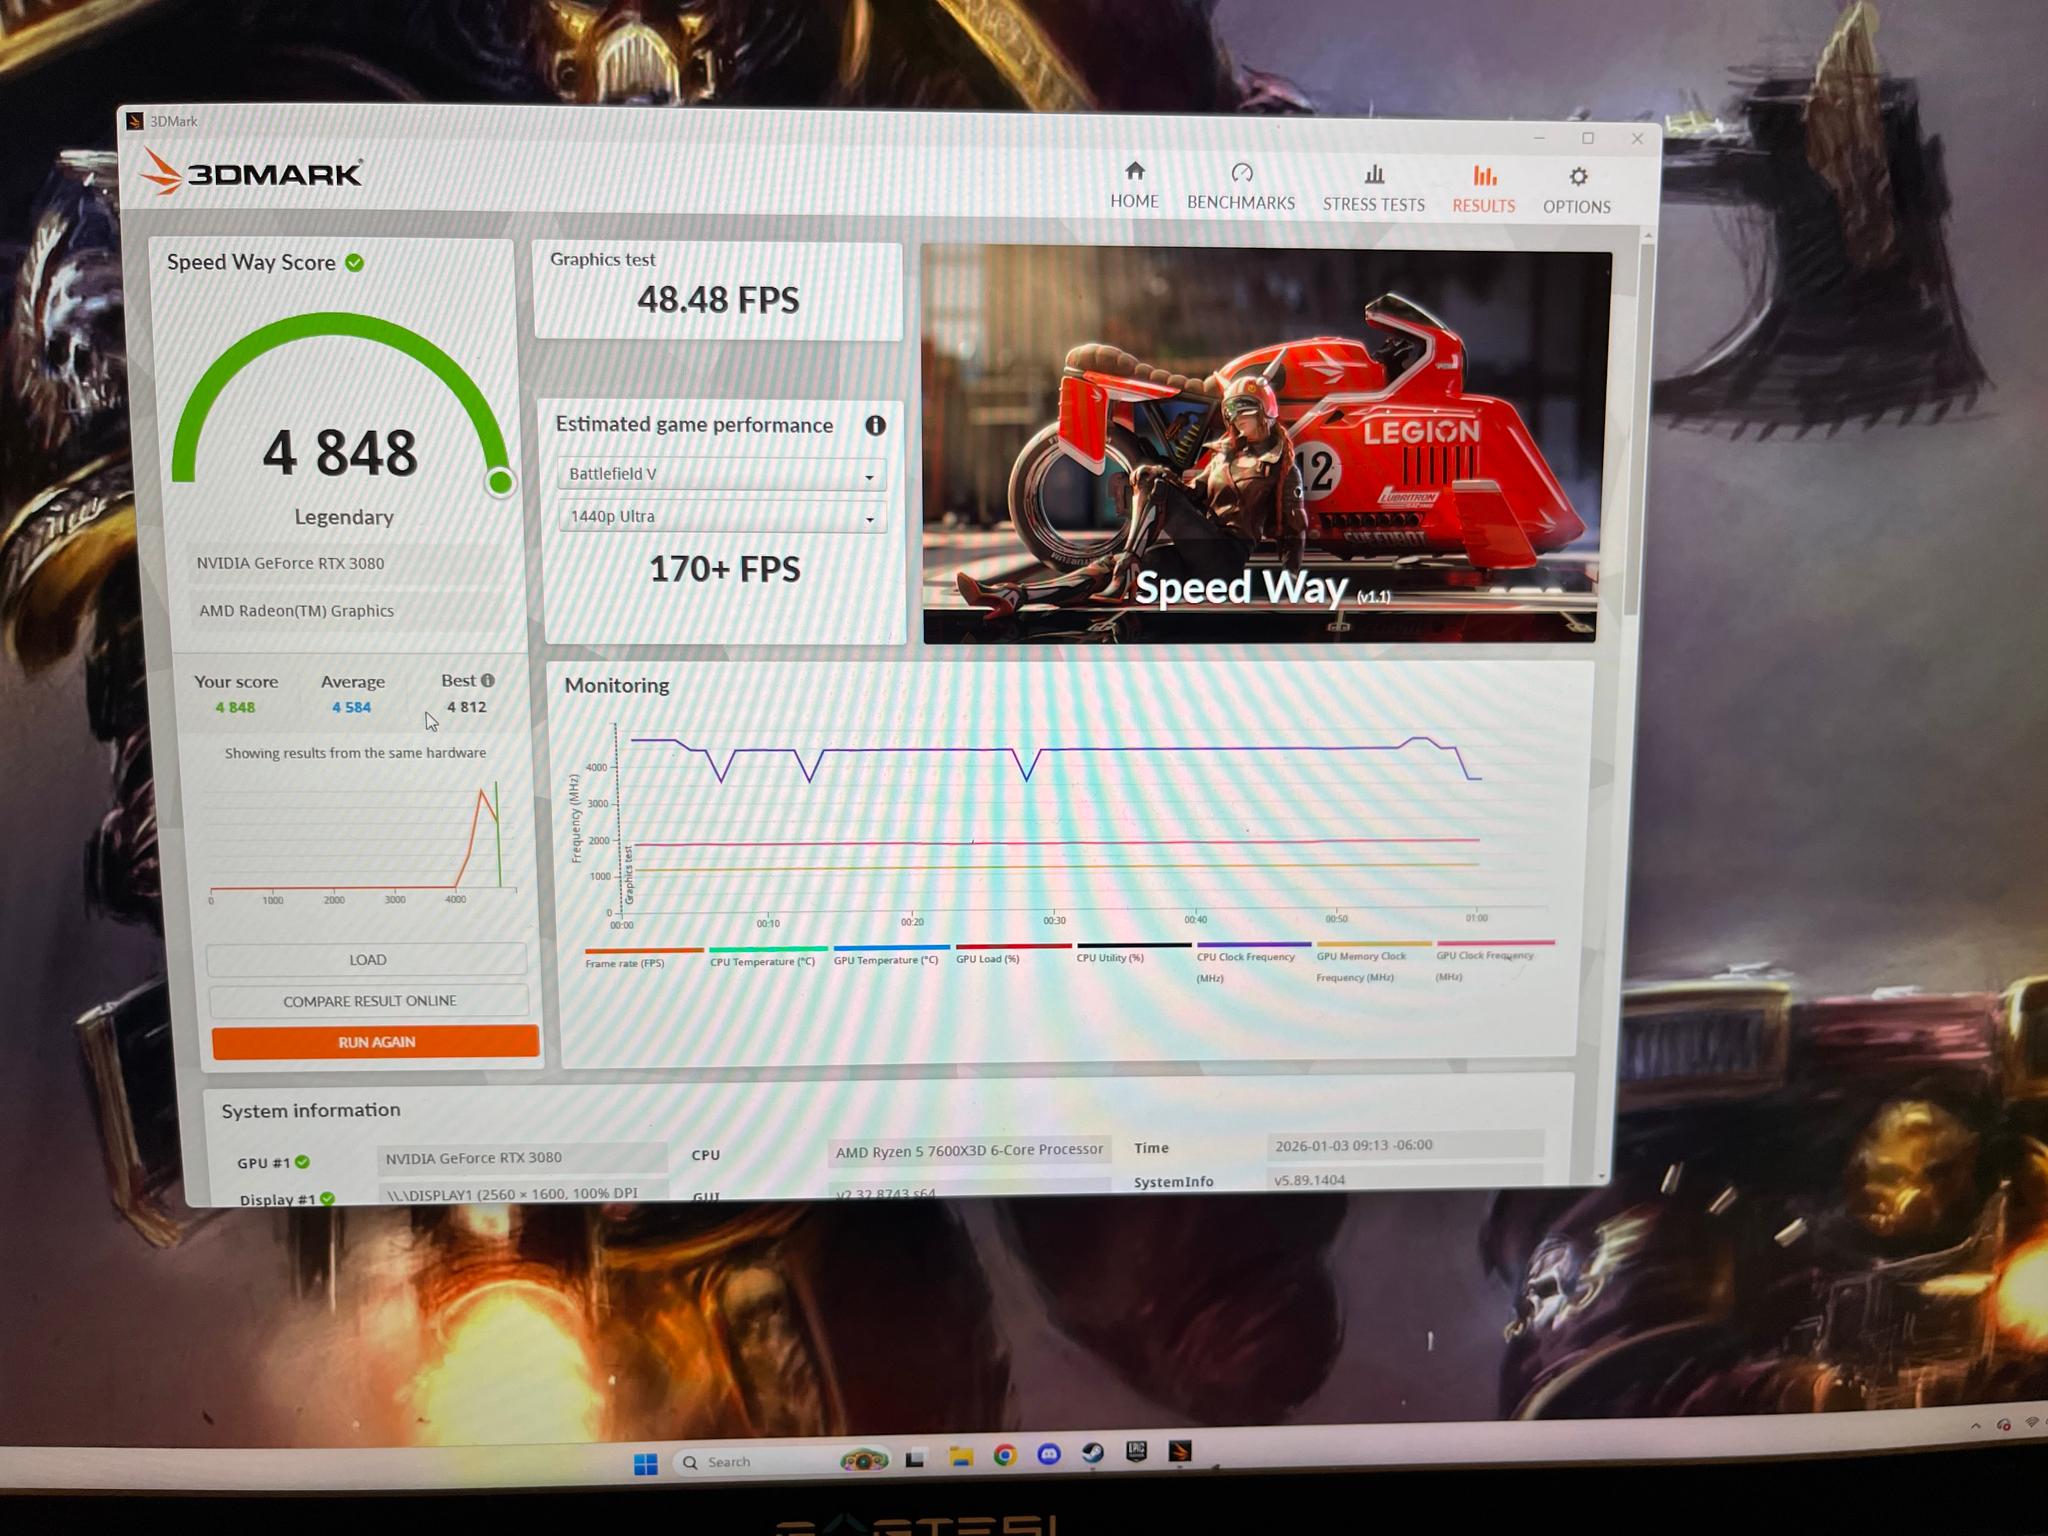The image size is (2048, 1536).
Task: Maximize the 3DMark window
Action: pos(1588,138)
